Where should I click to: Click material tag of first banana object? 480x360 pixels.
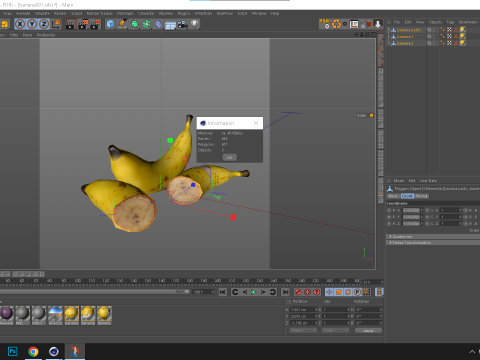click(x=463, y=30)
